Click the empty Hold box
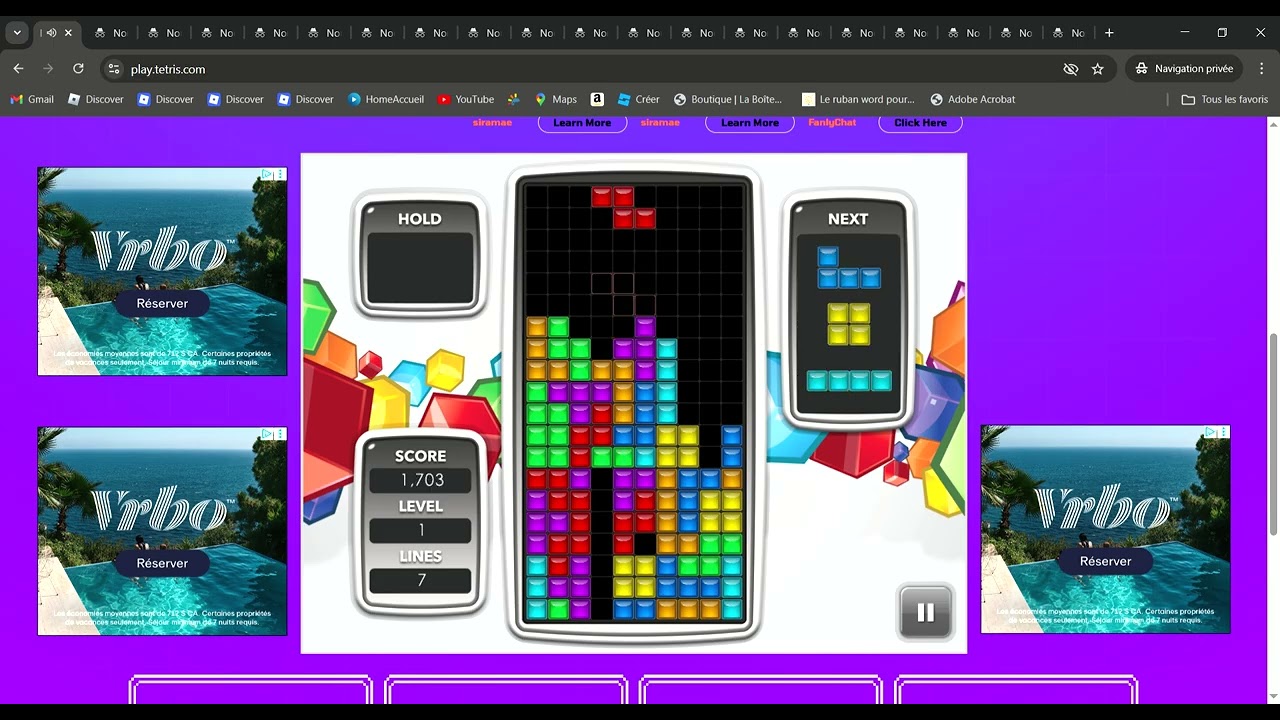Viewport: 1280px width, 720px height. click(420, 269)
